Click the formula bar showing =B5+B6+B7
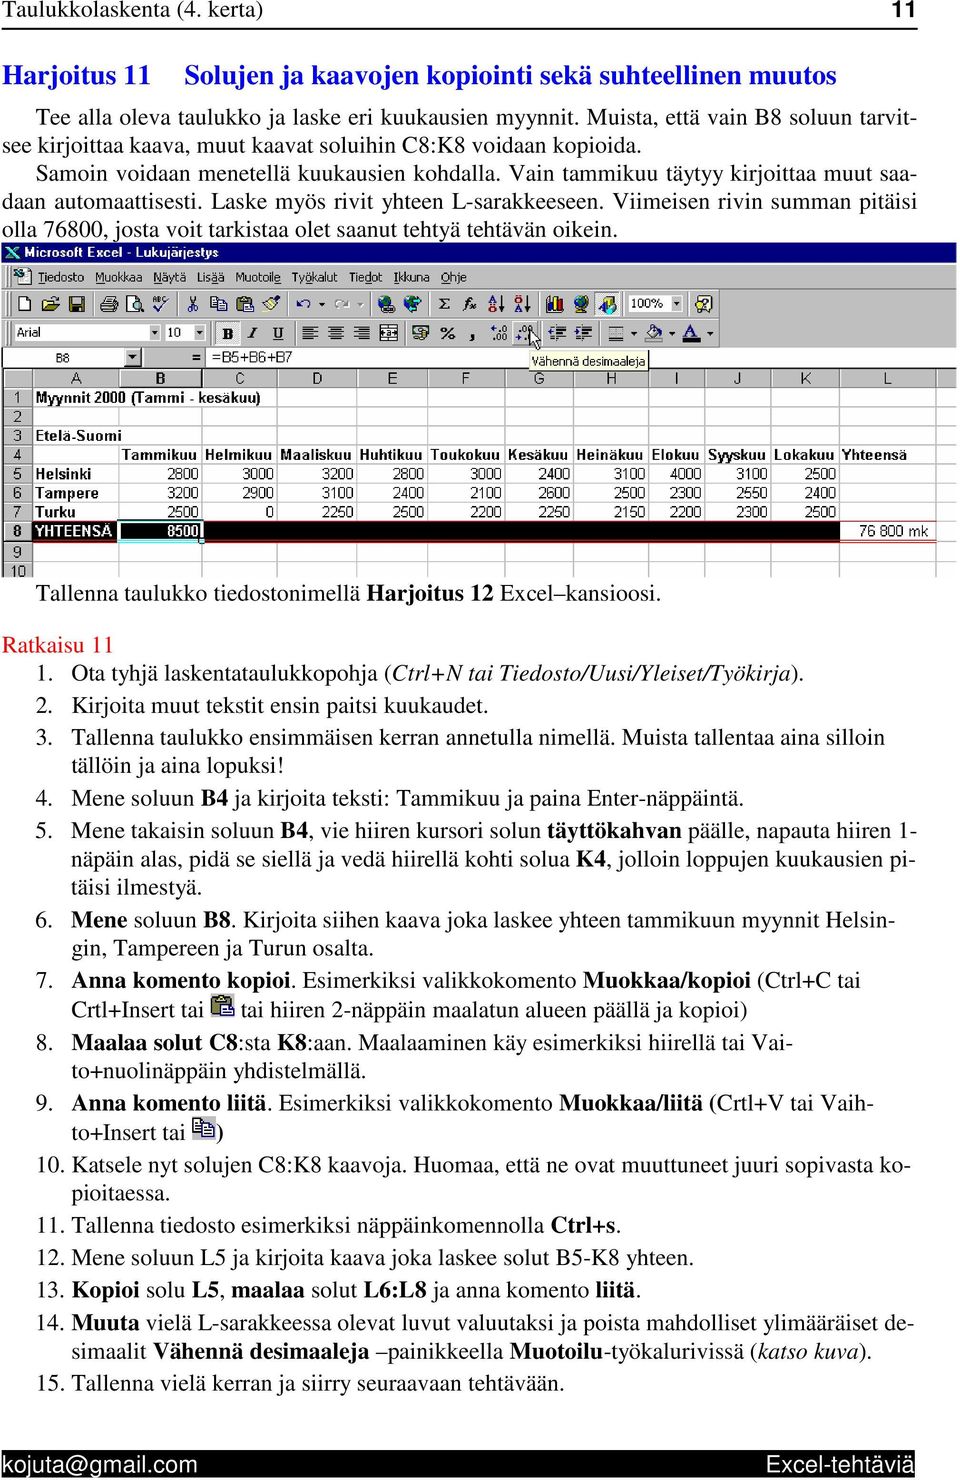The width and height of the screenshot is (960, 1480). pyautogui.click(x=580, y=357)
